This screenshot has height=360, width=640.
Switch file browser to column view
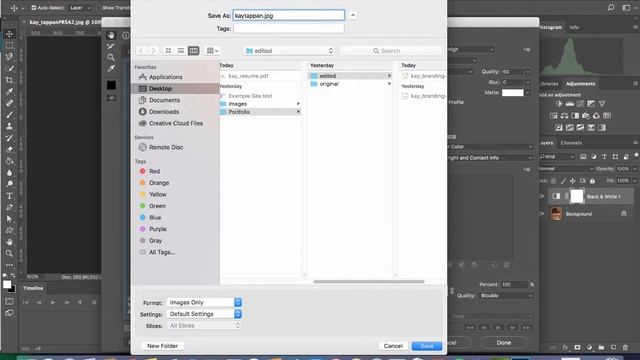pyautogui.click(x=193, y=51)
